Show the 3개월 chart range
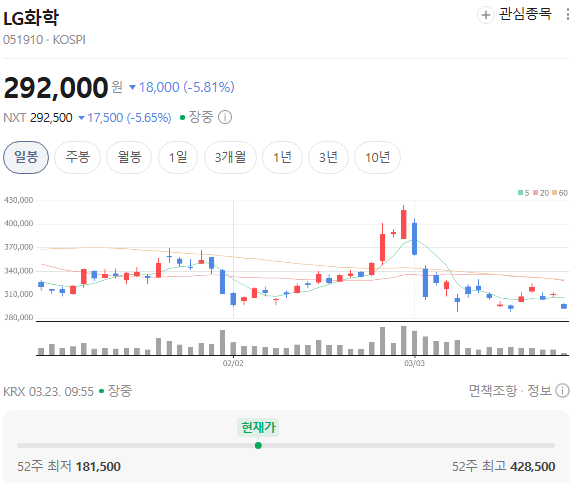Viewport: 582px width, 483px height. [230, 157]
